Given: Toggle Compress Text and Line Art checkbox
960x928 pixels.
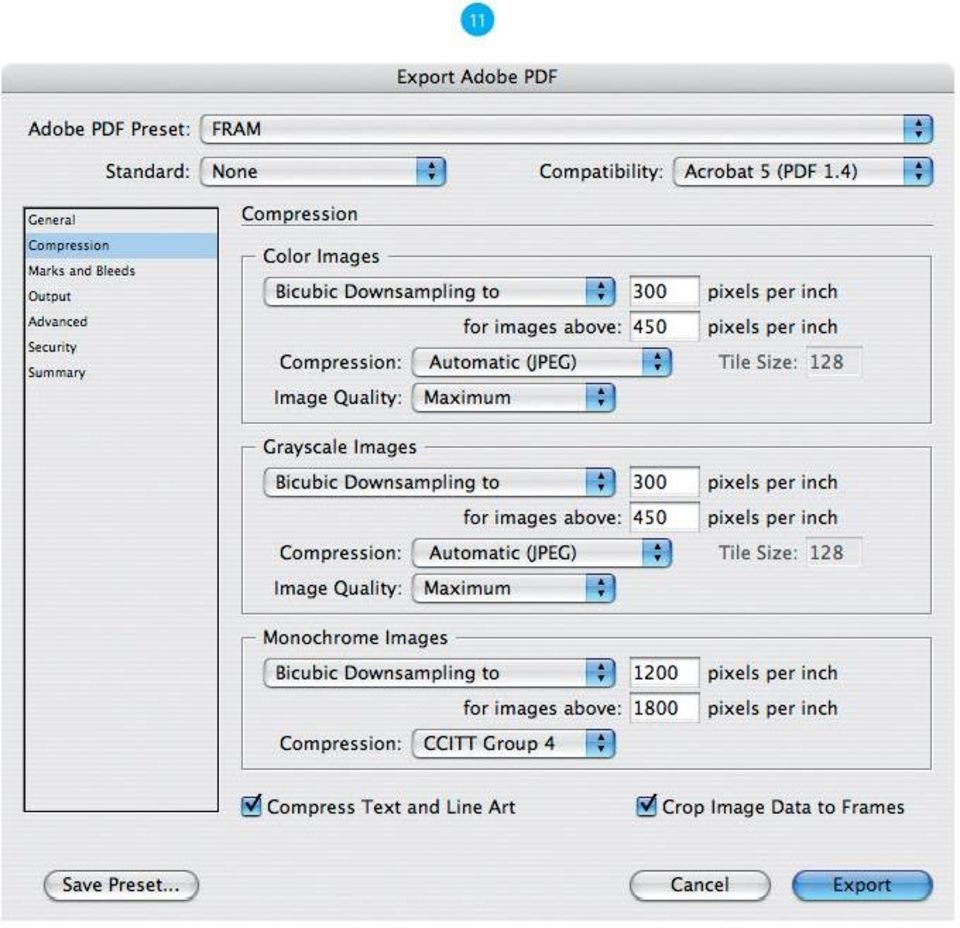Looking at the screenshot, I should point(252,806).
